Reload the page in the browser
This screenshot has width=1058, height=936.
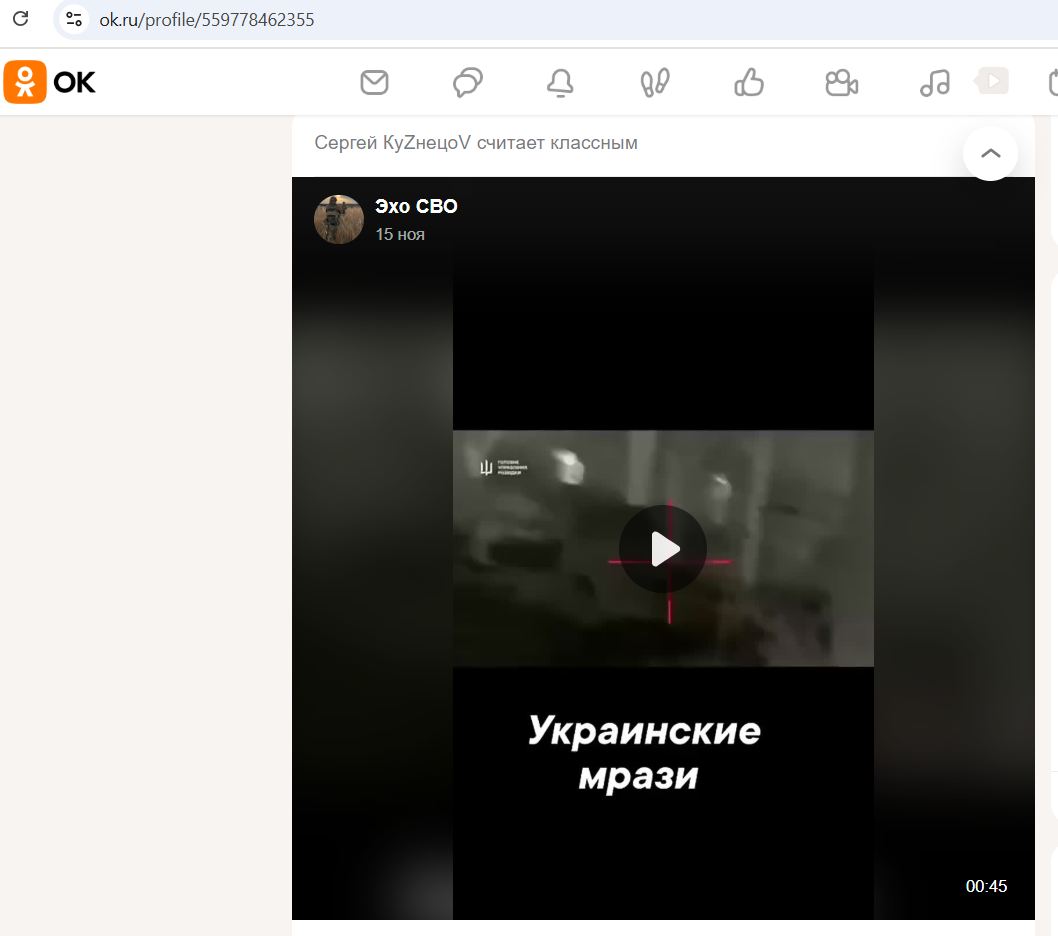pyautogui.click(x=20, y=19)
